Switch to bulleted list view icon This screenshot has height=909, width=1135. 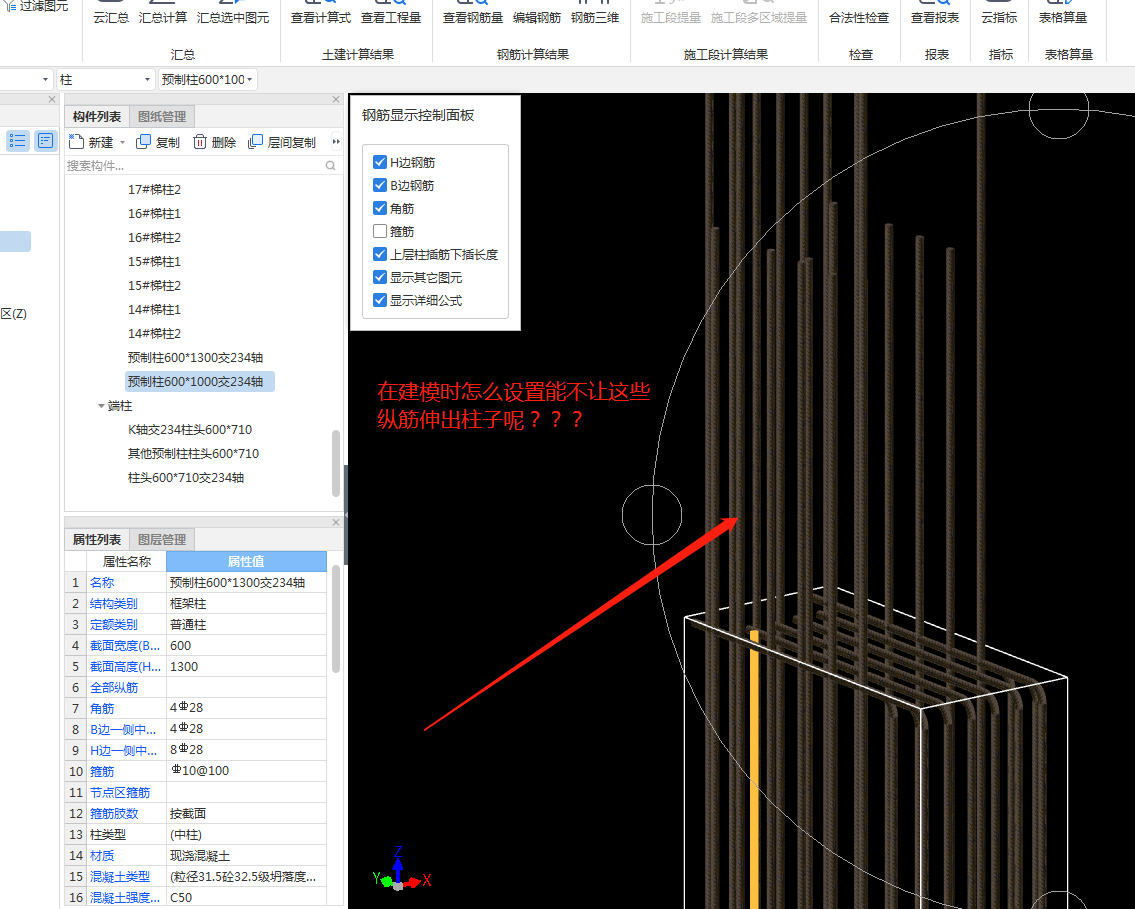coord(17,140)
